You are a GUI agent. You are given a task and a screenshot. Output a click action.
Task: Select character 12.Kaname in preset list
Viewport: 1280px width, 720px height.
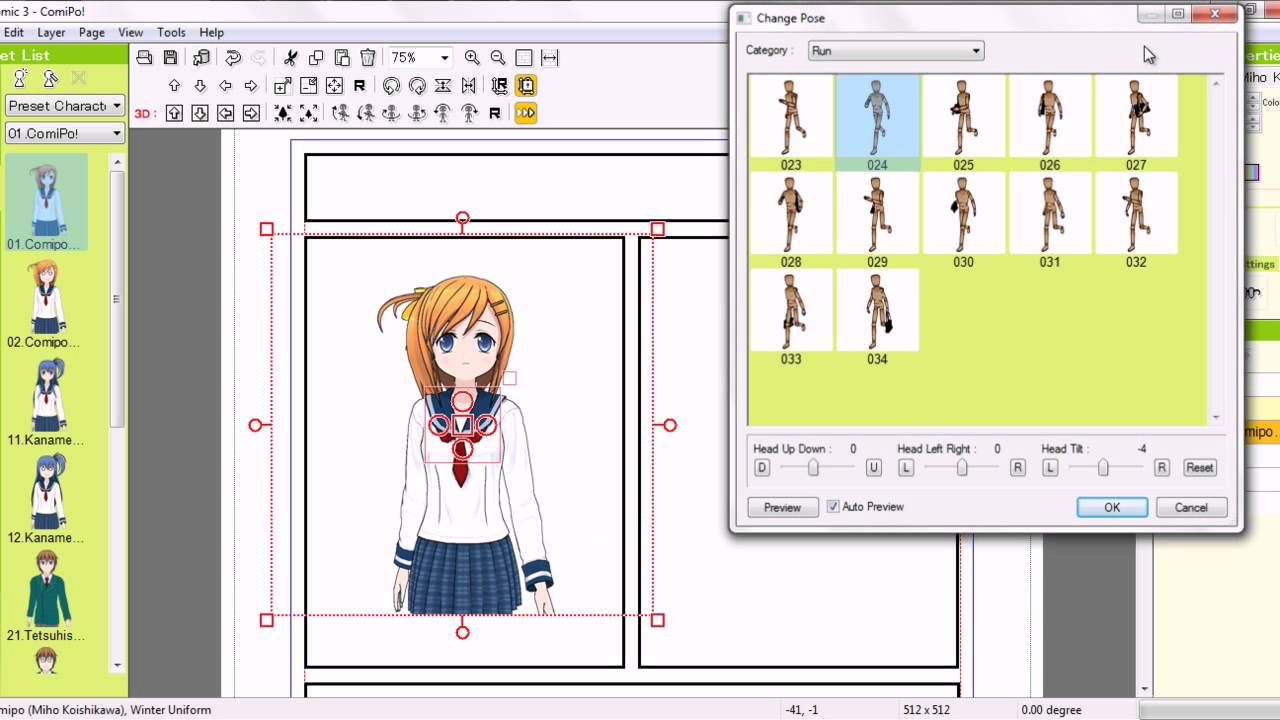pos(46,500)
